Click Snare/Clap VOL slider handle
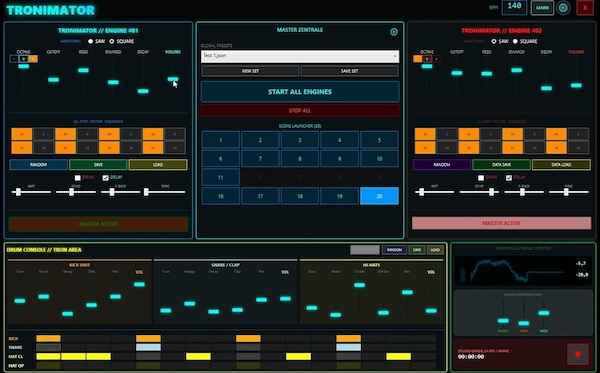 [x=285, y=299]
